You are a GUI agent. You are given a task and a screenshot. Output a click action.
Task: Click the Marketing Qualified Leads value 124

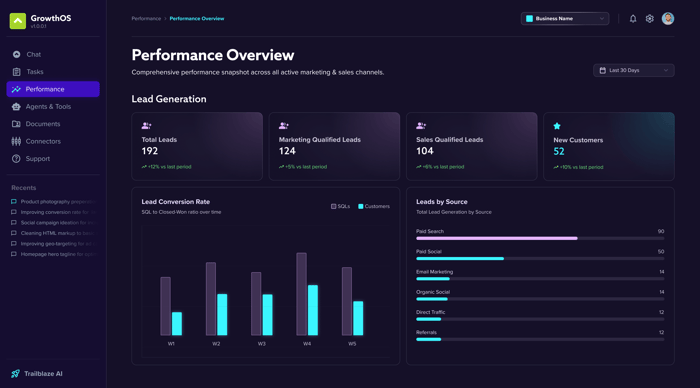pos(287,151)
